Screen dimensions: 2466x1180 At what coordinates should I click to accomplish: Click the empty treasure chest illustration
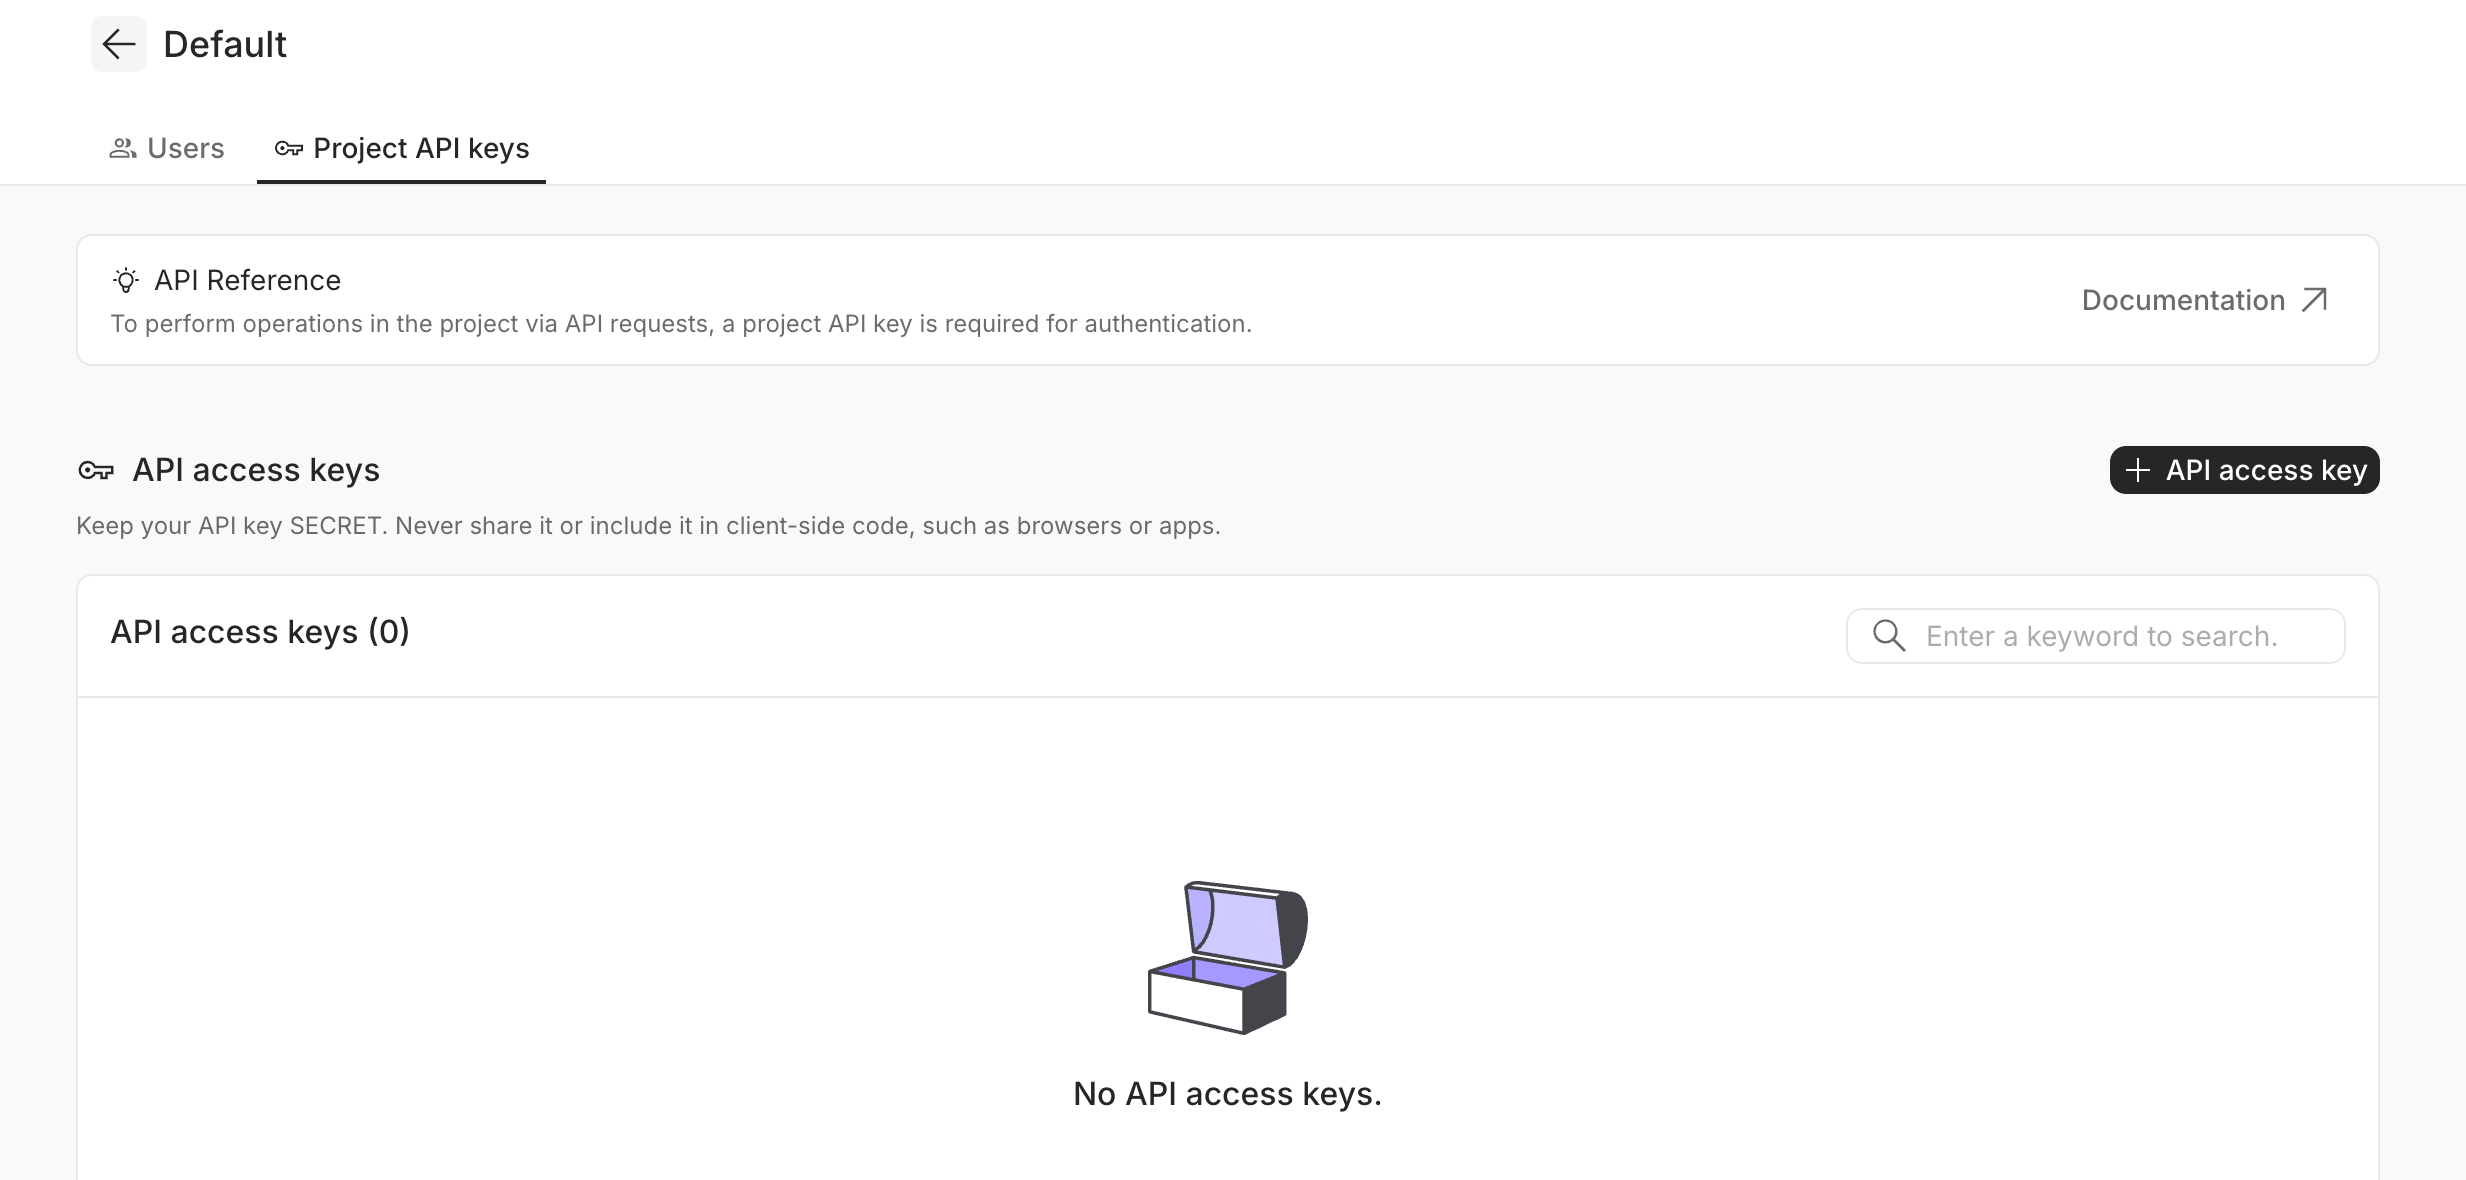1227,957
